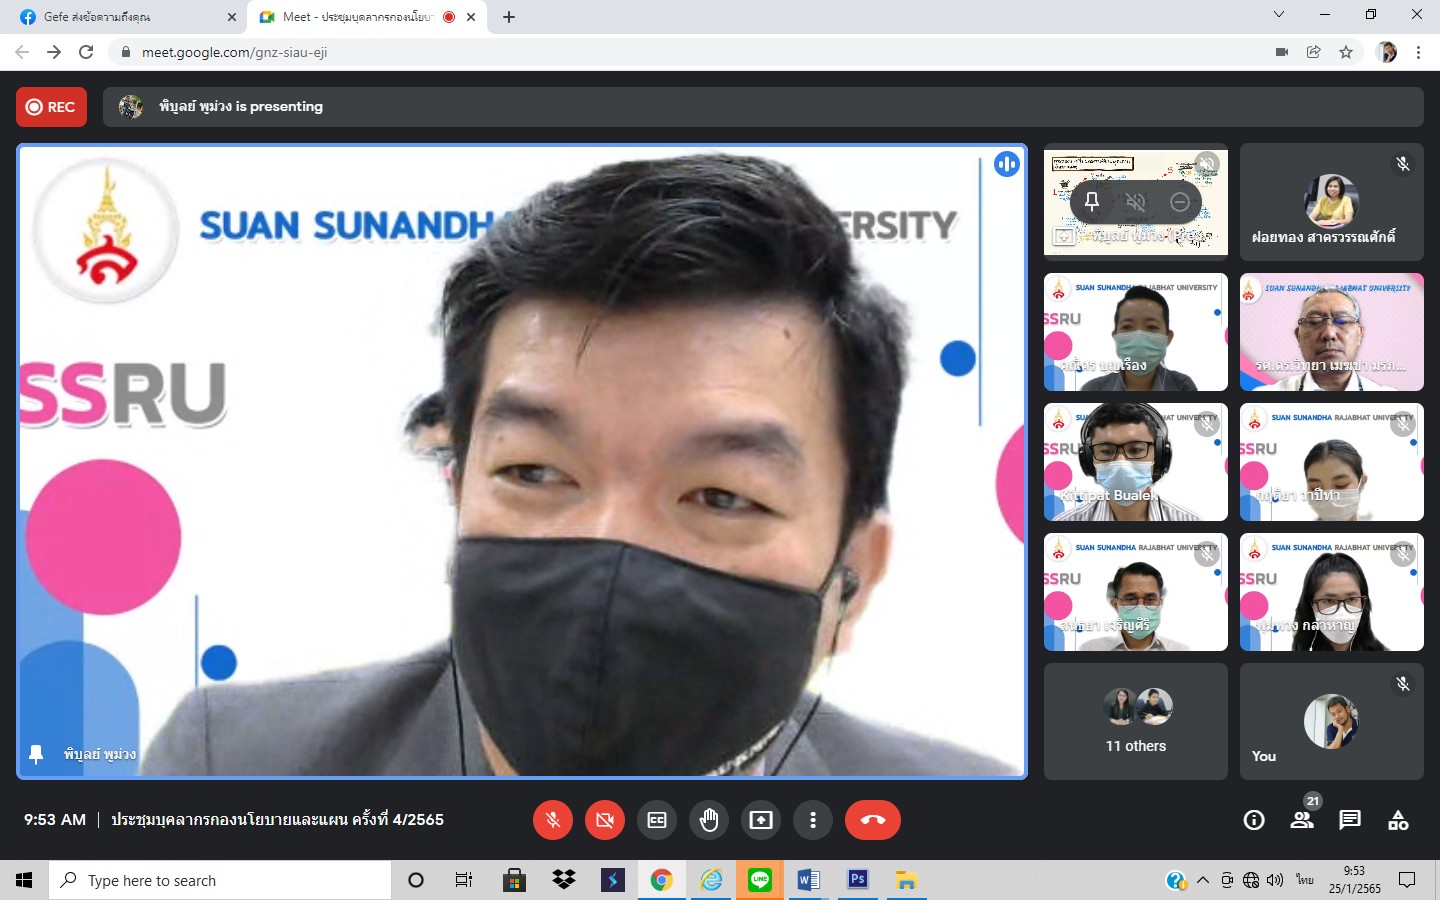Open Photoshop from the taskbar
The width and height of the screenshot is (1440, 900).
click(857, 880)
